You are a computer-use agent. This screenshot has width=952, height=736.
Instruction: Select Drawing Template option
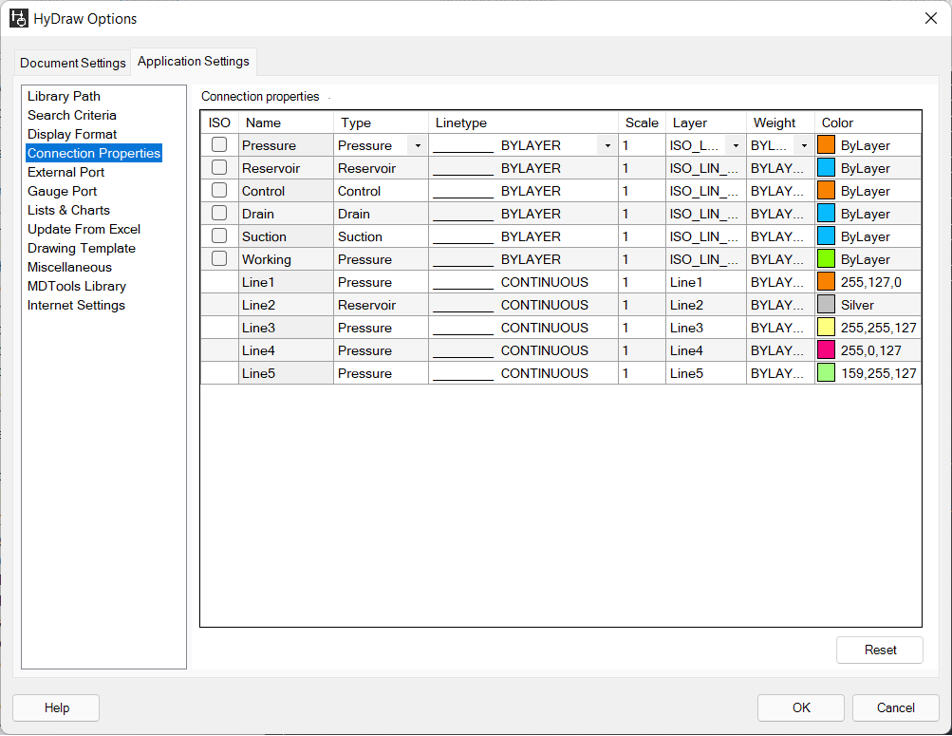tap(81, 248)
